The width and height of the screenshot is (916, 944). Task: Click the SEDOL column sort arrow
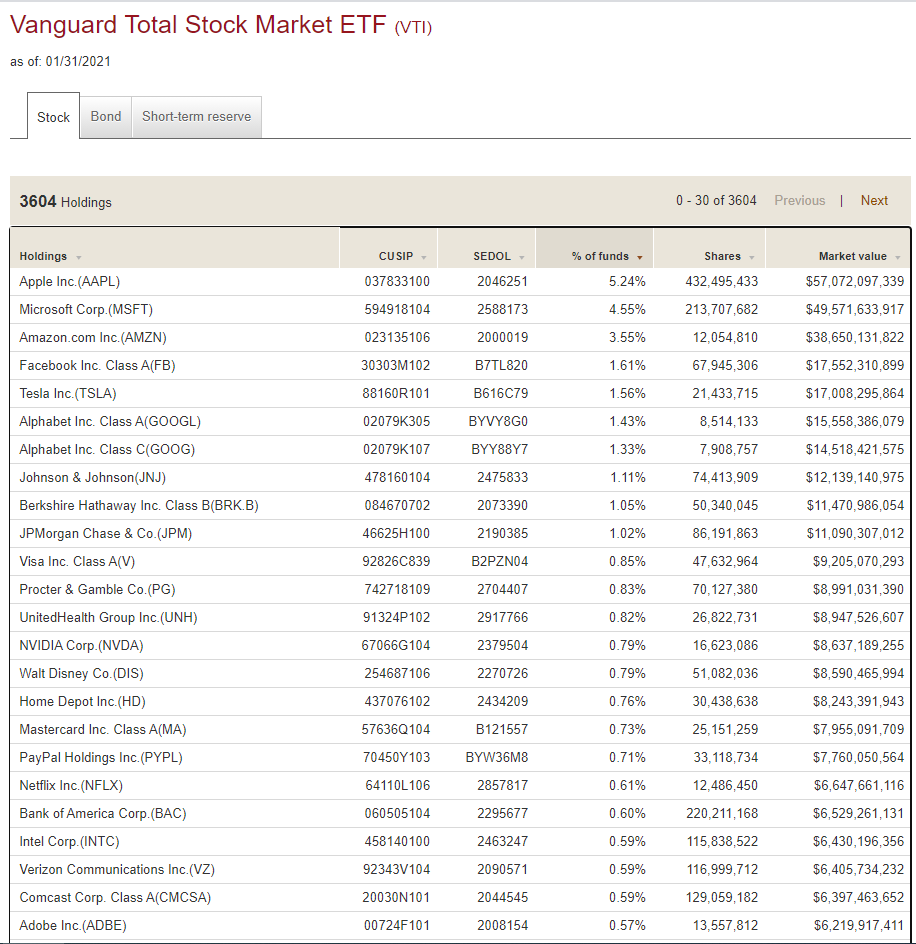pyautogui.click(x=522, y=258)
